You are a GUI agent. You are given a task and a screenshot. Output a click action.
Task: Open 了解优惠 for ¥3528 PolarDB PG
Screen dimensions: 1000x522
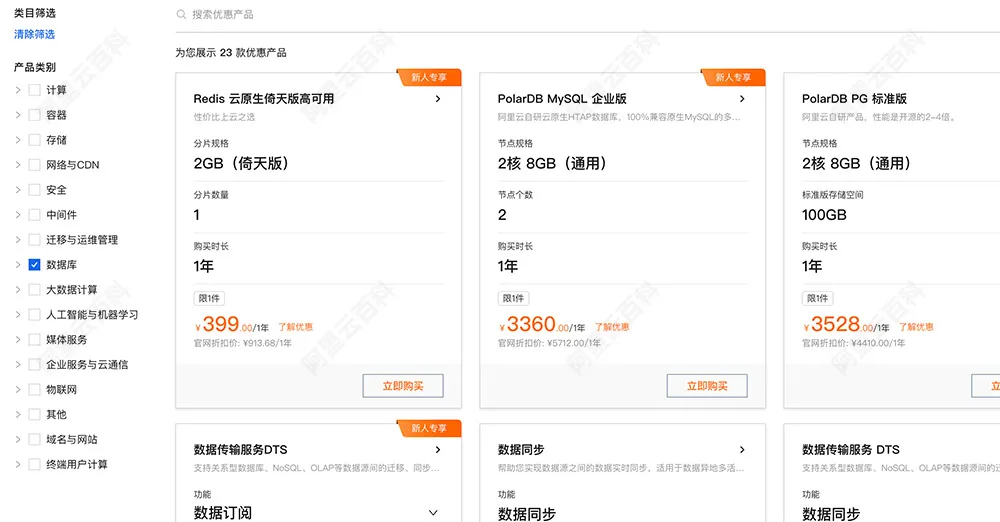[916, 327]
